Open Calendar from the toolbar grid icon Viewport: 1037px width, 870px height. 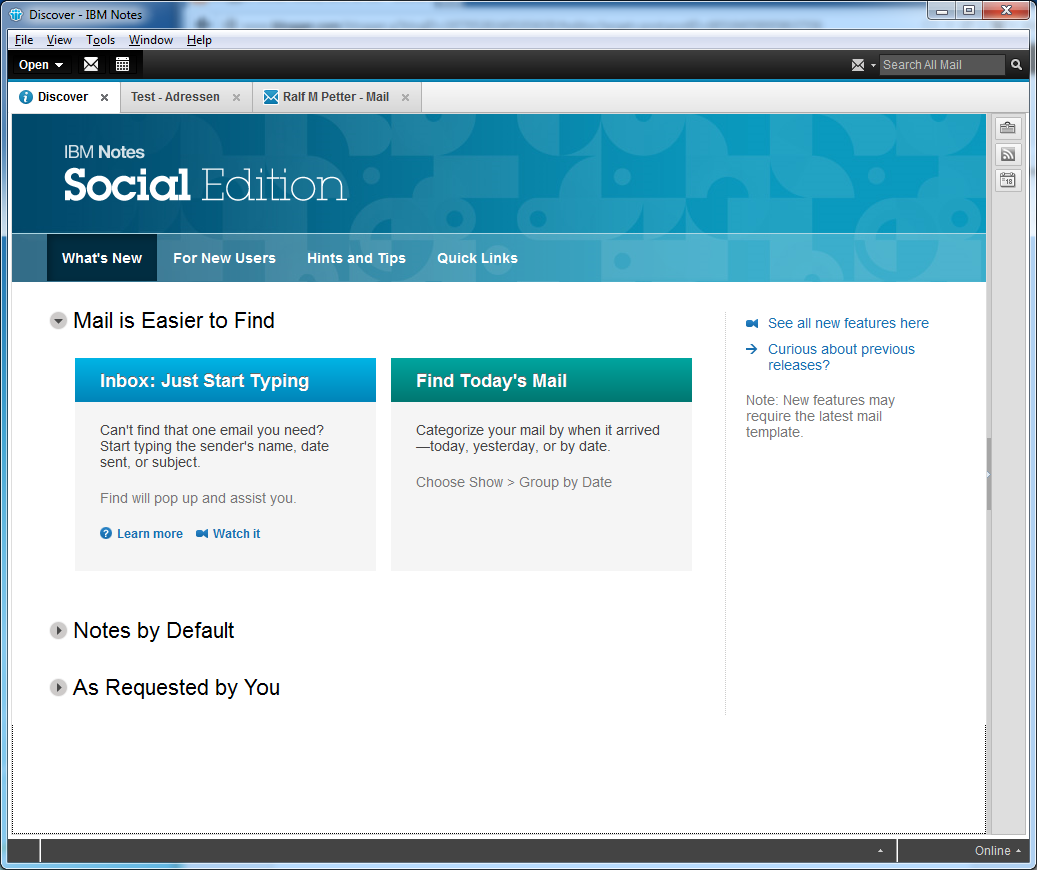(x=122, y=64)
